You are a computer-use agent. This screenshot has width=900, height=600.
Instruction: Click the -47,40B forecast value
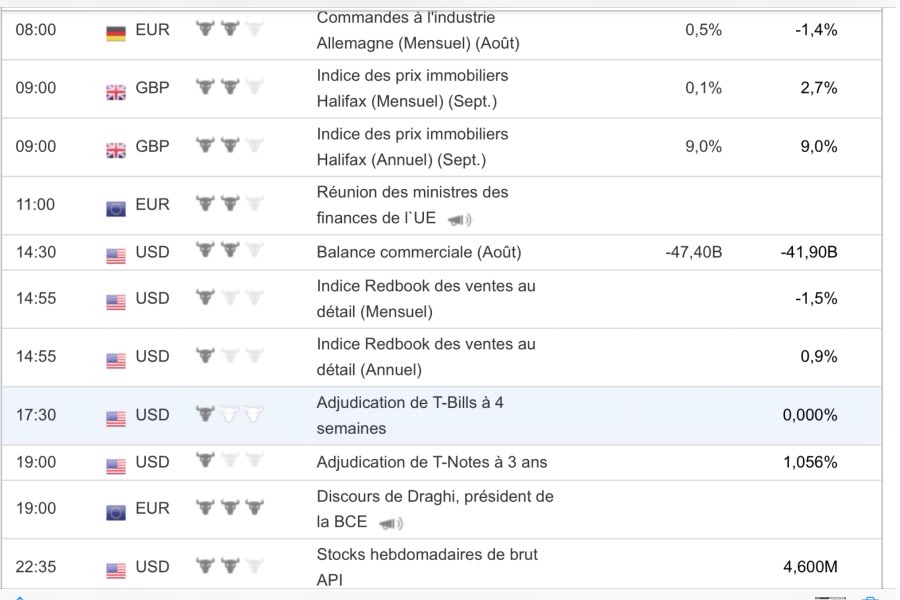coord(693,252)
